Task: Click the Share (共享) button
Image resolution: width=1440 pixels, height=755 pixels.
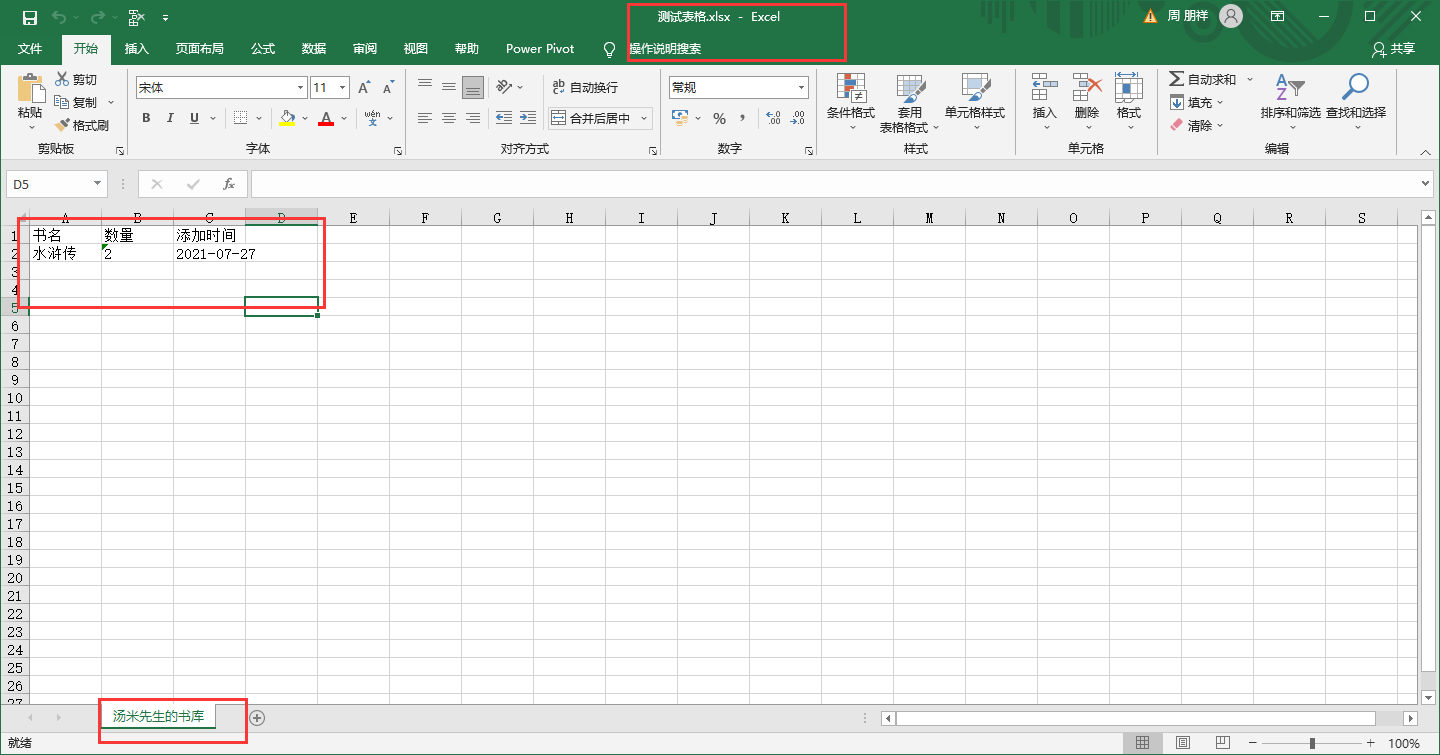Action: coord(1394,49)
